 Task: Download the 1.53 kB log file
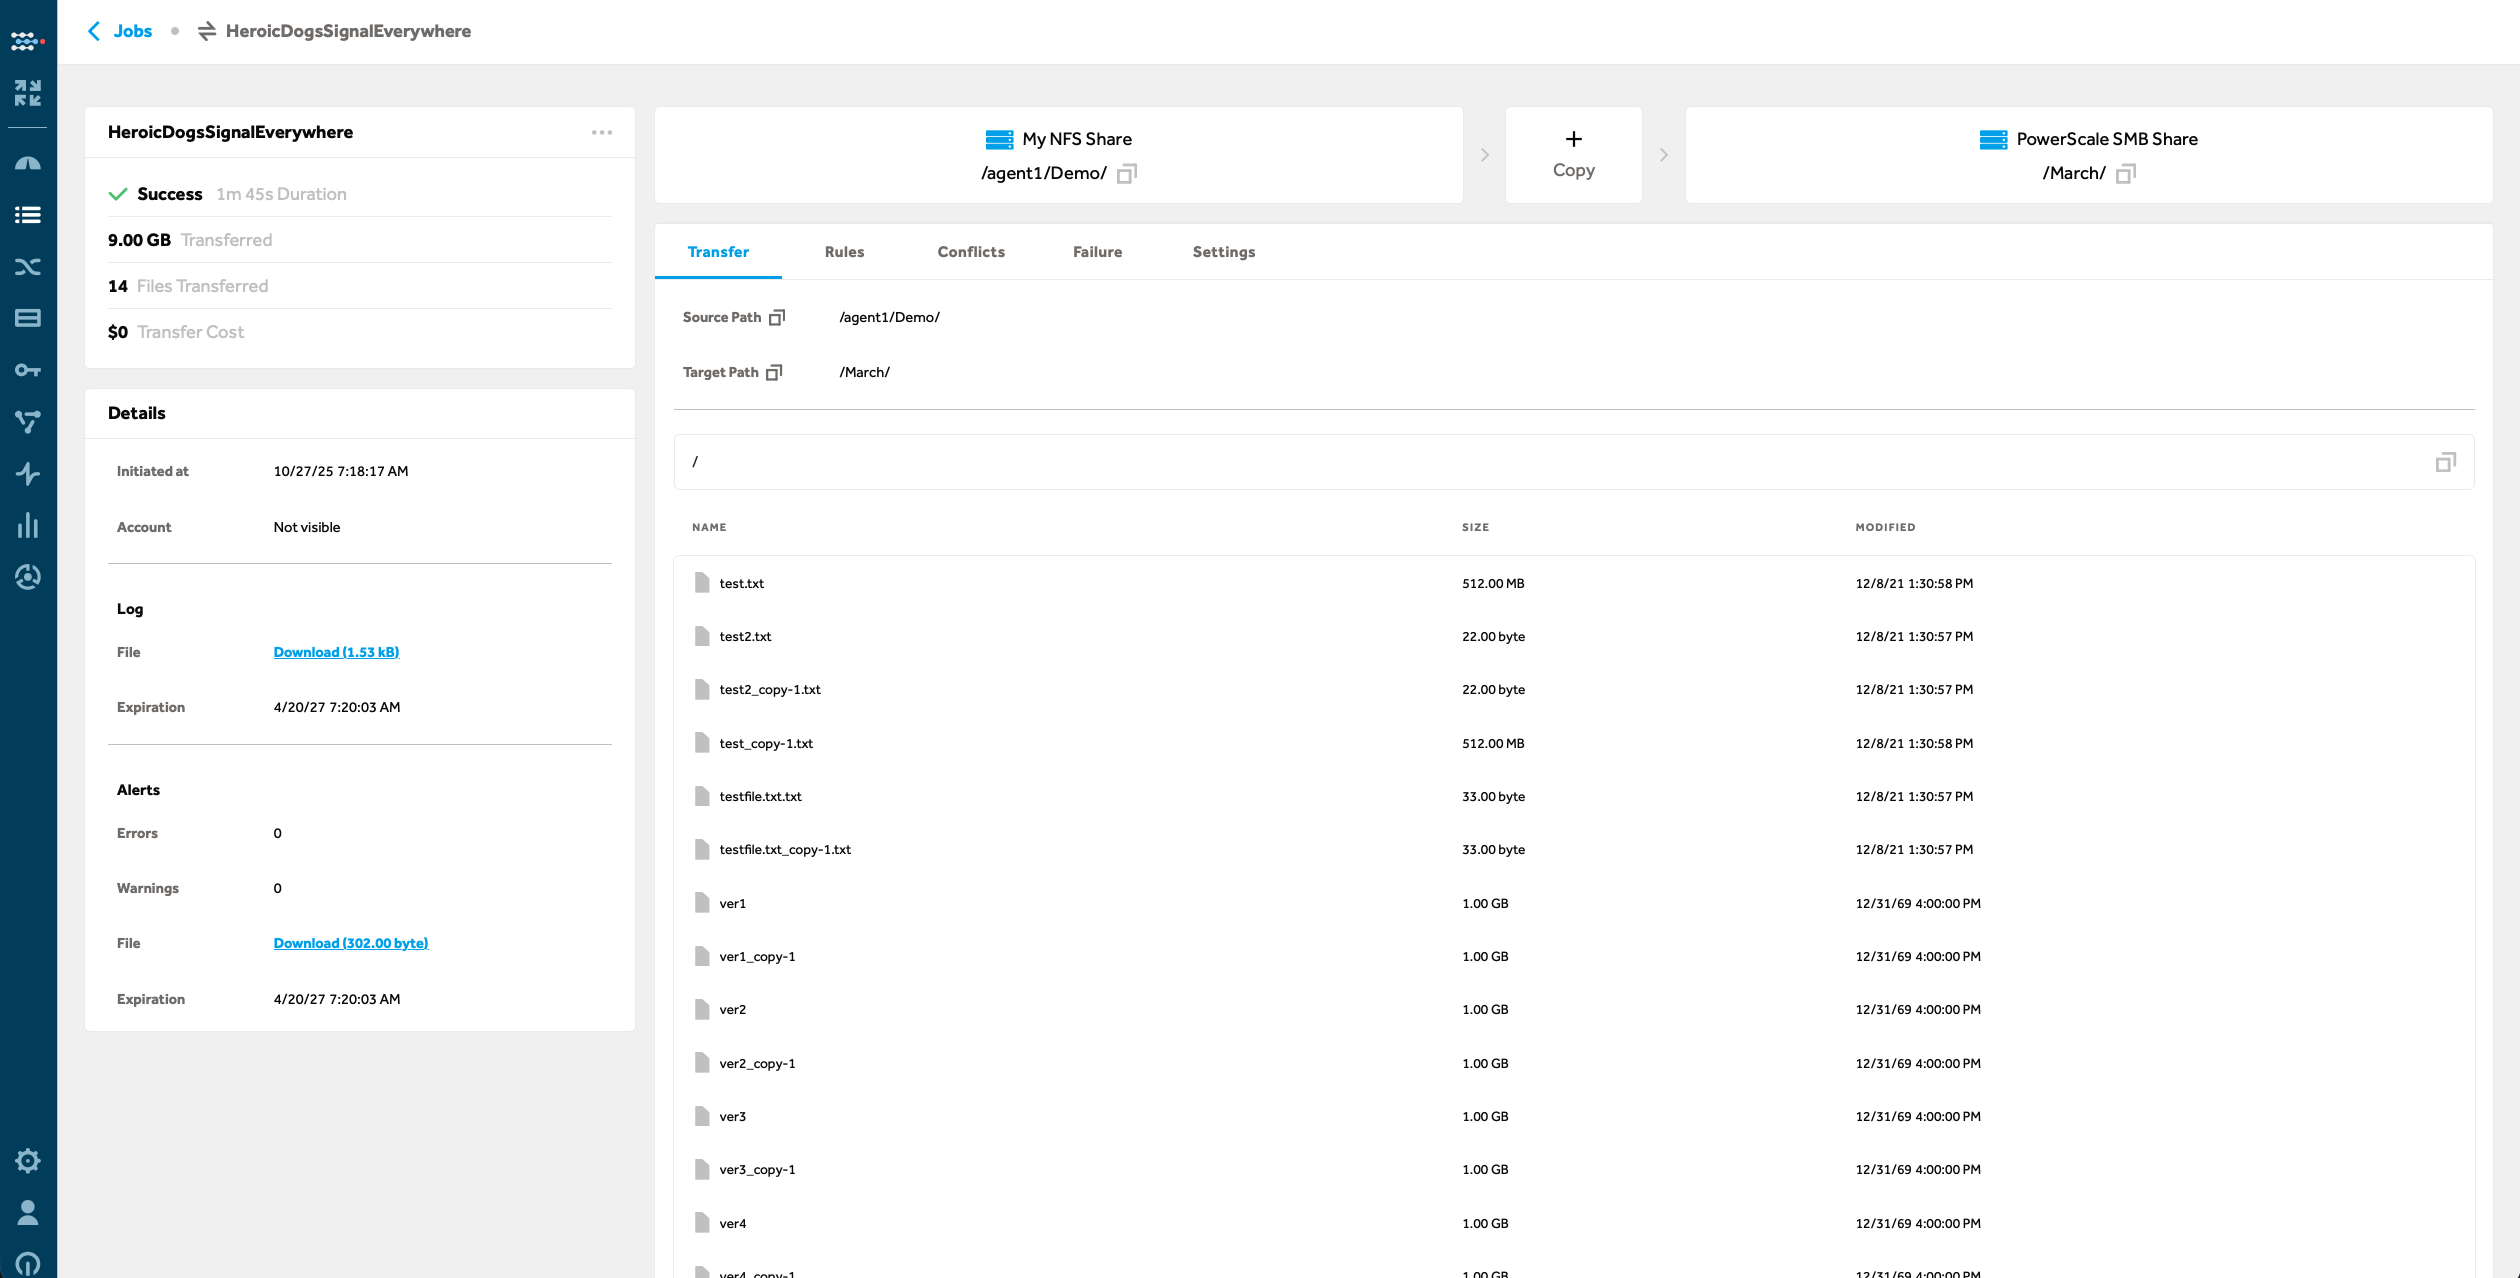pos(336,652)
